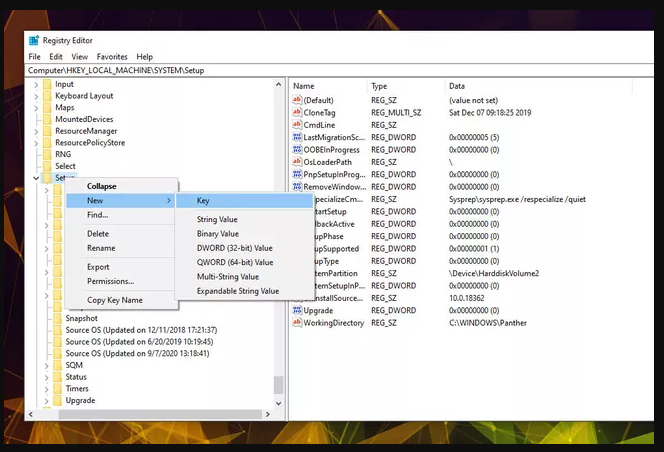Collapse the Setup key arrow
Screen dimensions: 664x452
(x=36, y=178)
